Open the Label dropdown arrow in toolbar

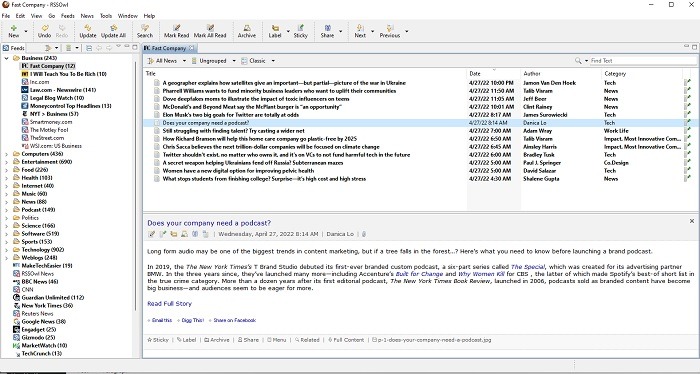(288, 31)
